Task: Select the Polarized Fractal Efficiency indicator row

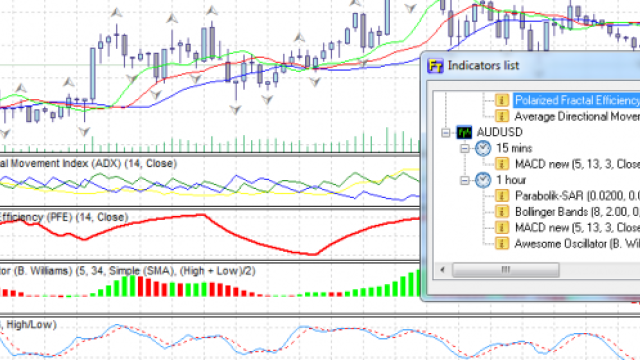Action: click(576, 100)
